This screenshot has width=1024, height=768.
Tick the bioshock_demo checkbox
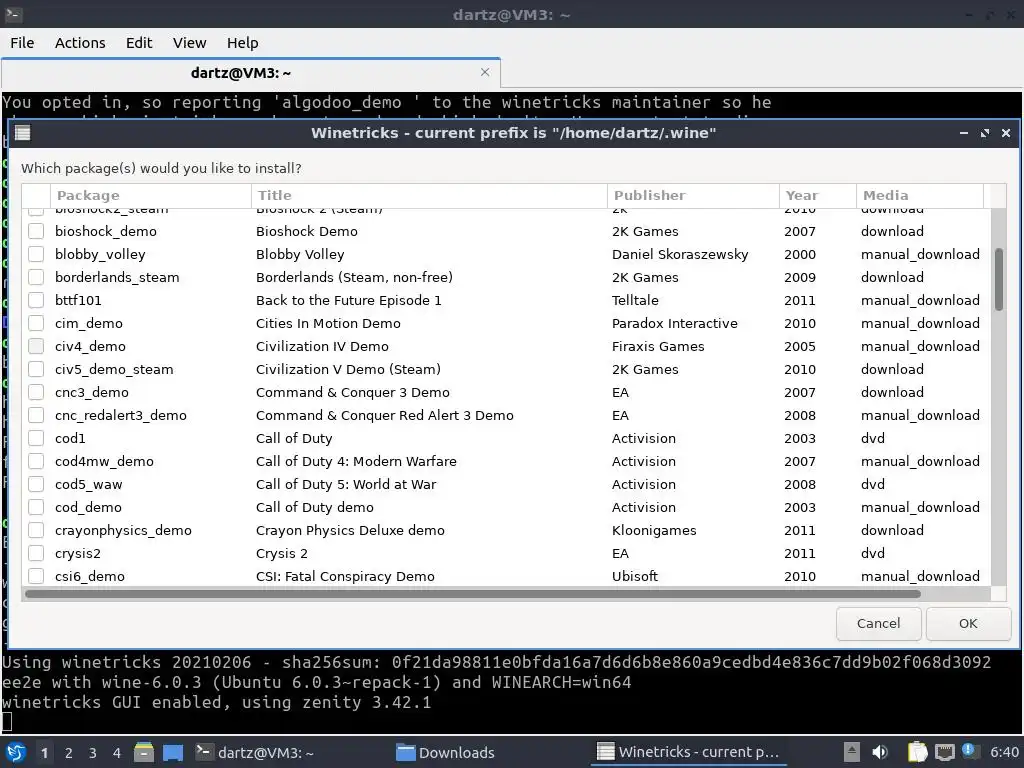(x=36, y=231)
